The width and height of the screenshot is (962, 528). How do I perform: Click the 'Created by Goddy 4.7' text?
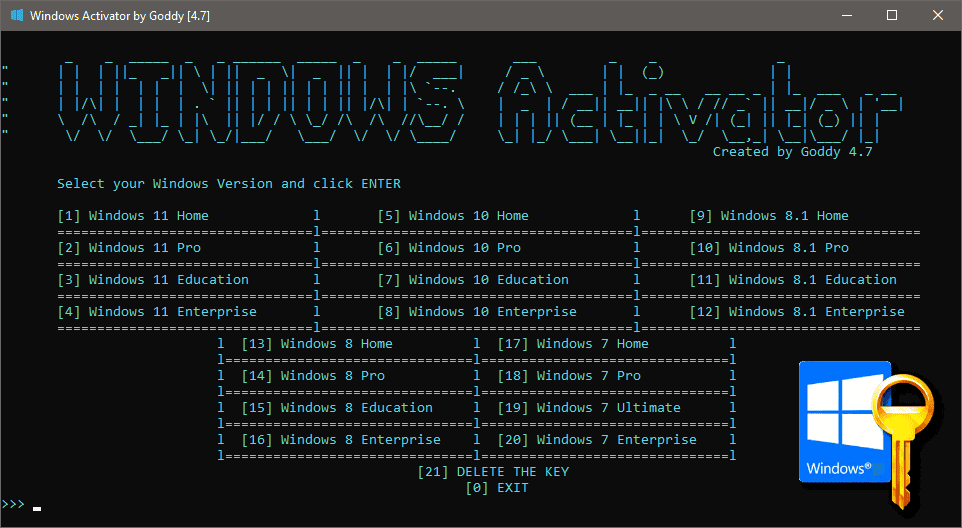click(792, 151)
